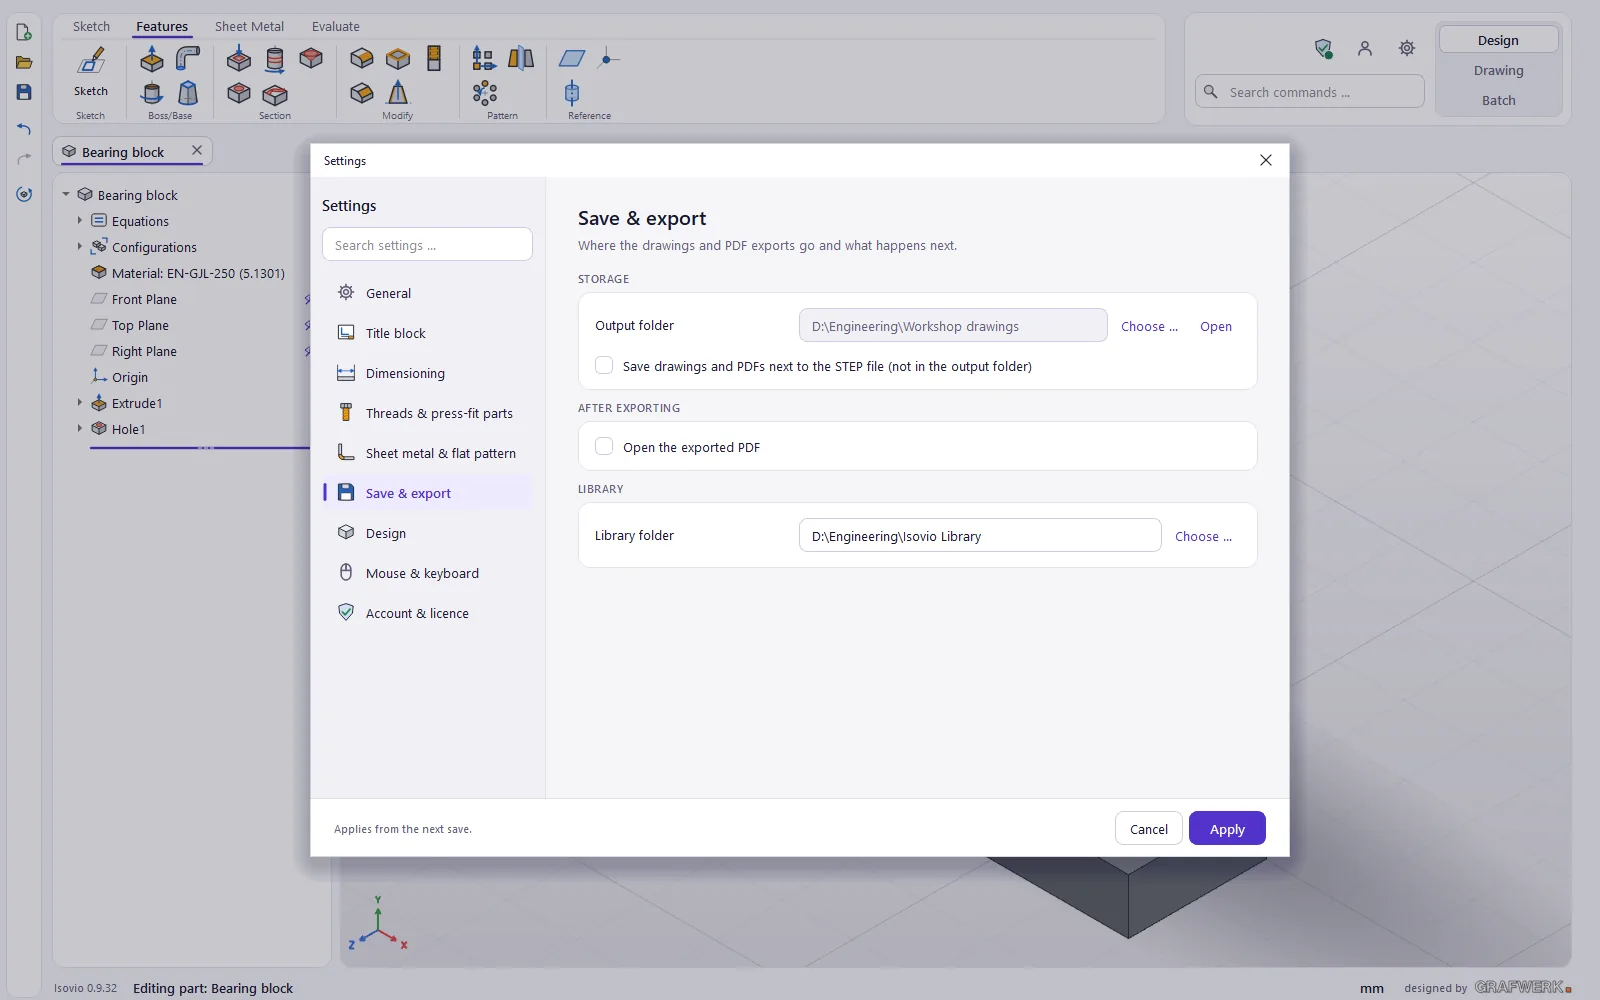Click the Revolve cut icon in Section group
The image size is (1600, 1000).
(x=275, y=59)
